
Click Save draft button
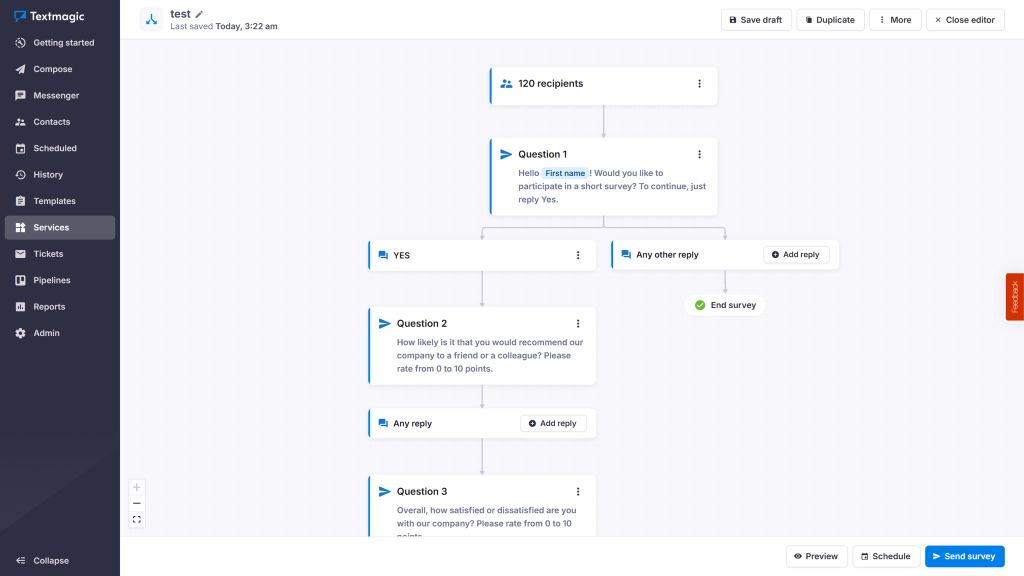[x=756, y=20]
